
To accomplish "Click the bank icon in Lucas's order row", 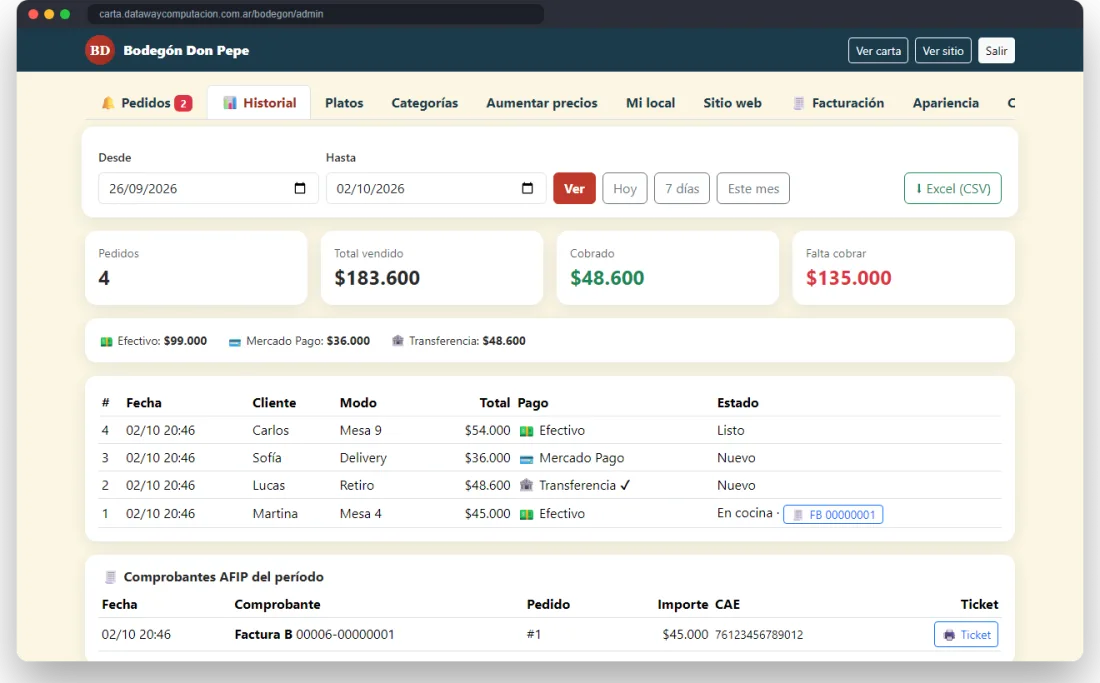I will (x=526, y=485).
